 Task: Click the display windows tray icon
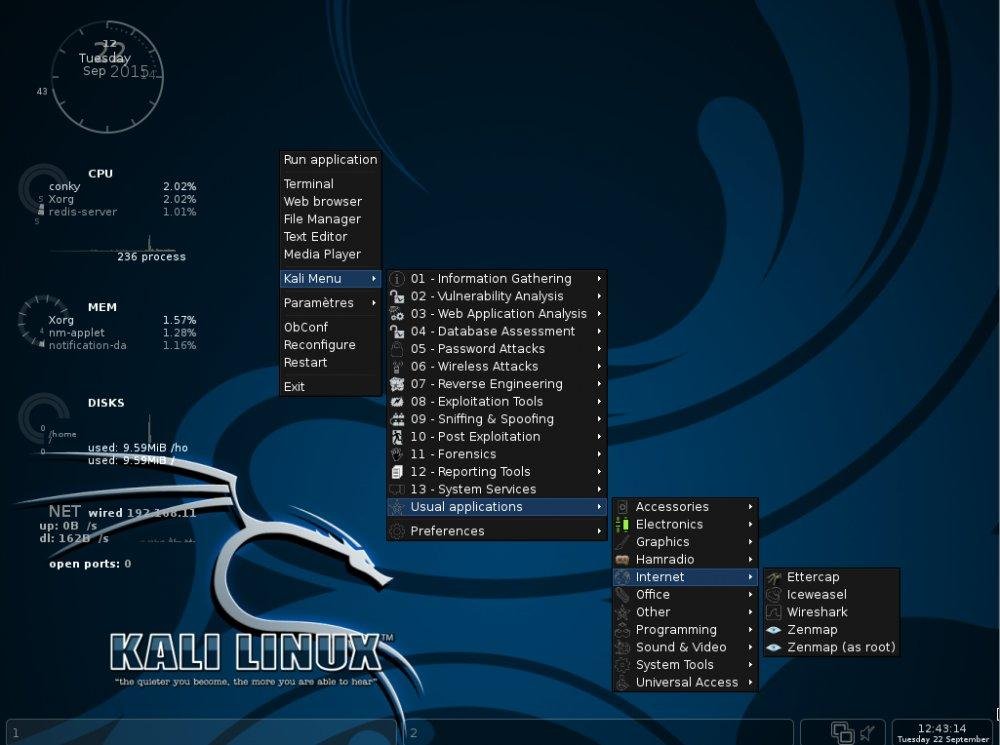point(842,732)
